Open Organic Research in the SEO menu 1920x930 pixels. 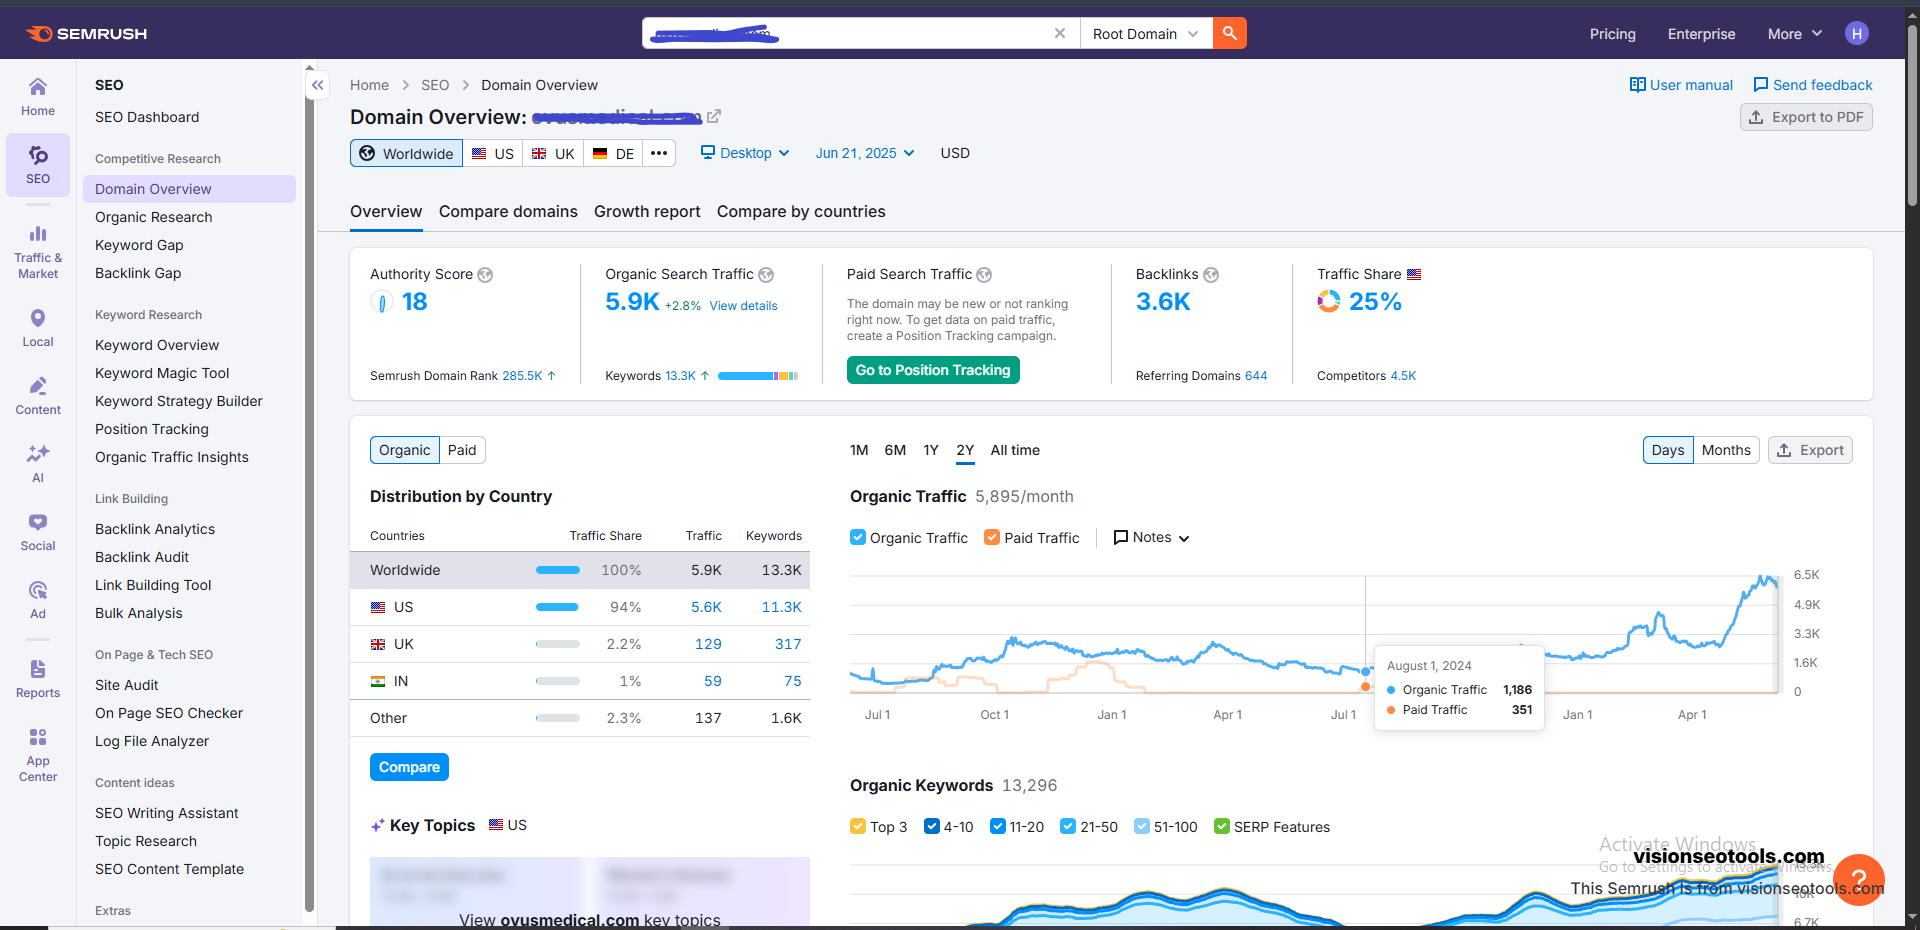(154, 217)
